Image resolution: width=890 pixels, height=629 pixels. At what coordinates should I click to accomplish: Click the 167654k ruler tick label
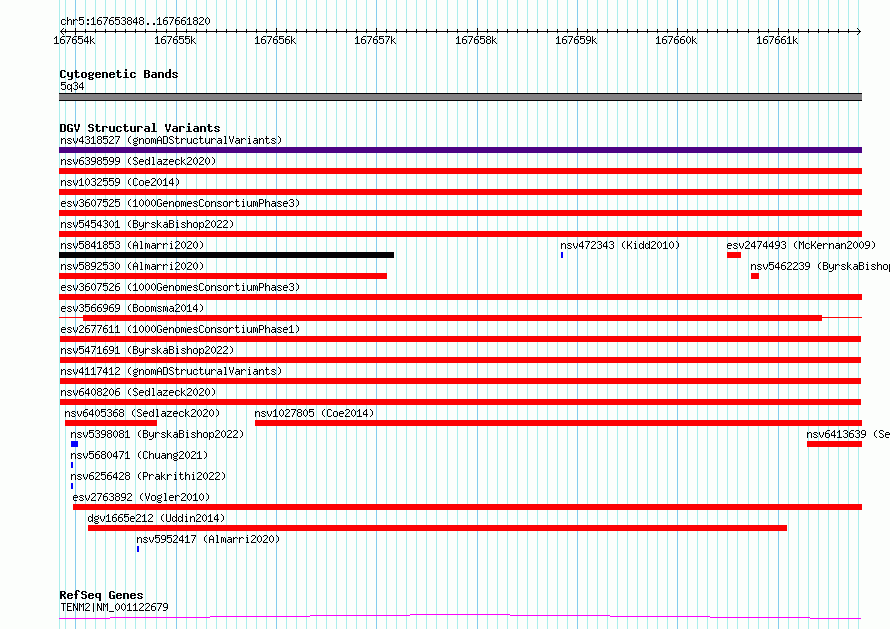click(x=74, y=40)
